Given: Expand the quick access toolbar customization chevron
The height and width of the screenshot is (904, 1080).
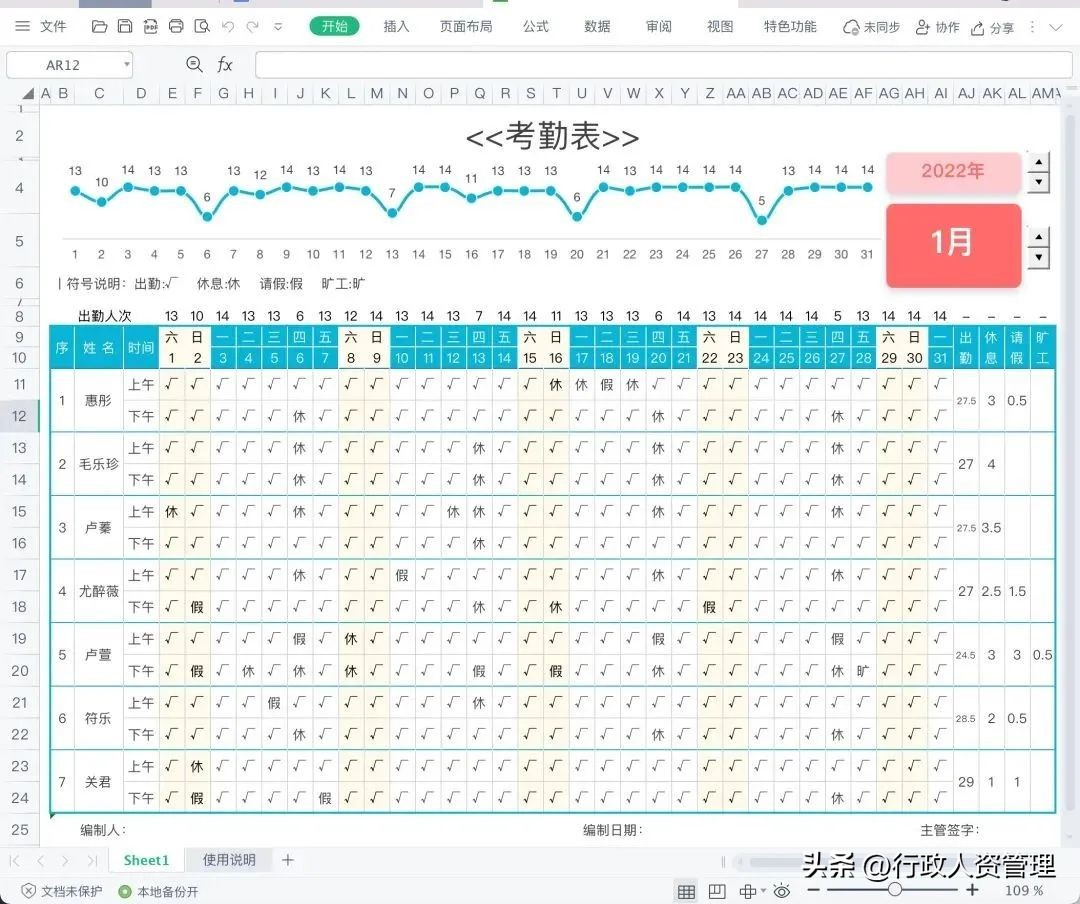Looking at the screenshot, I should (x=278, y=27).
